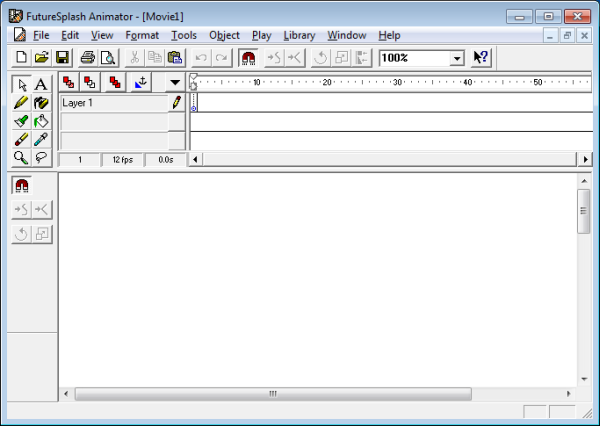Open the timeline frame view popup arrow
This screenshot has width=600, height=426.
point(176,83)
